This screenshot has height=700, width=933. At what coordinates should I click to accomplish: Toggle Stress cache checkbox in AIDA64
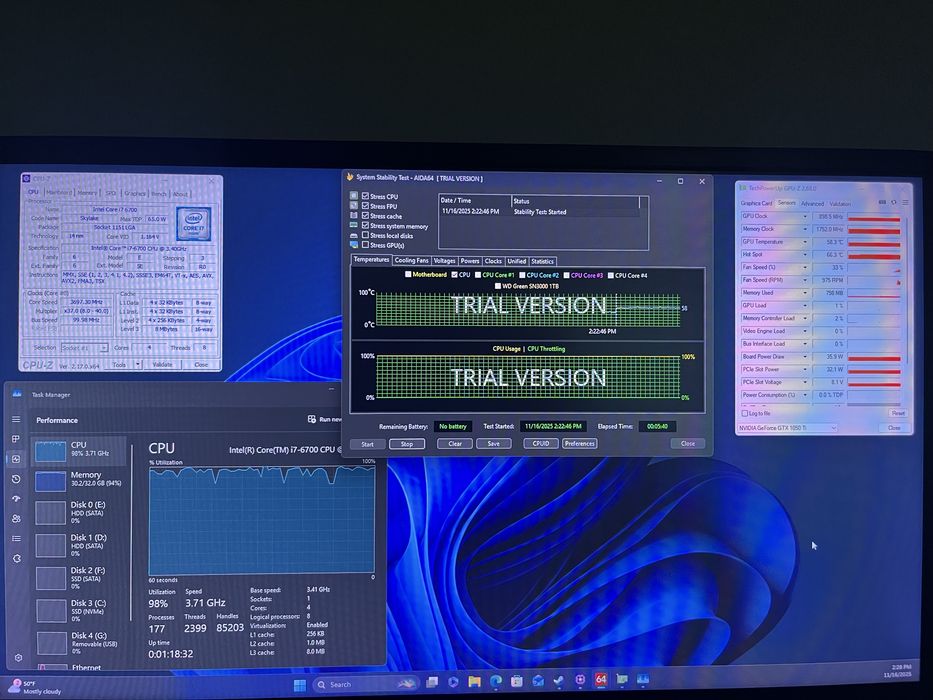[365, 215]
